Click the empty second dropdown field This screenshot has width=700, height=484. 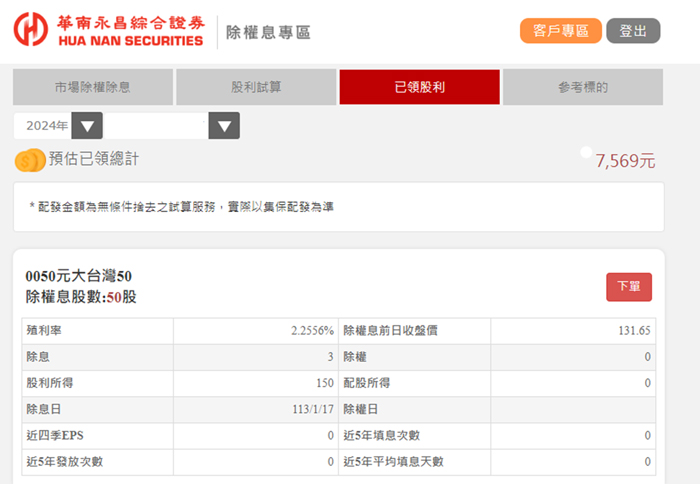pos(156,126)
